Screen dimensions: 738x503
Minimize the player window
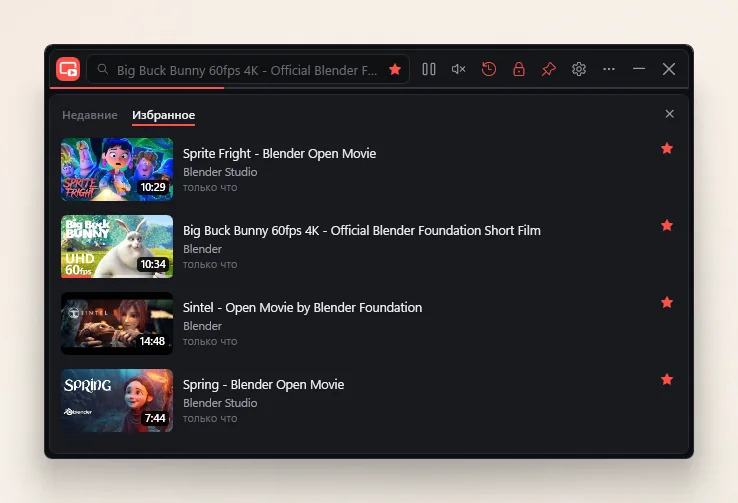639,69
